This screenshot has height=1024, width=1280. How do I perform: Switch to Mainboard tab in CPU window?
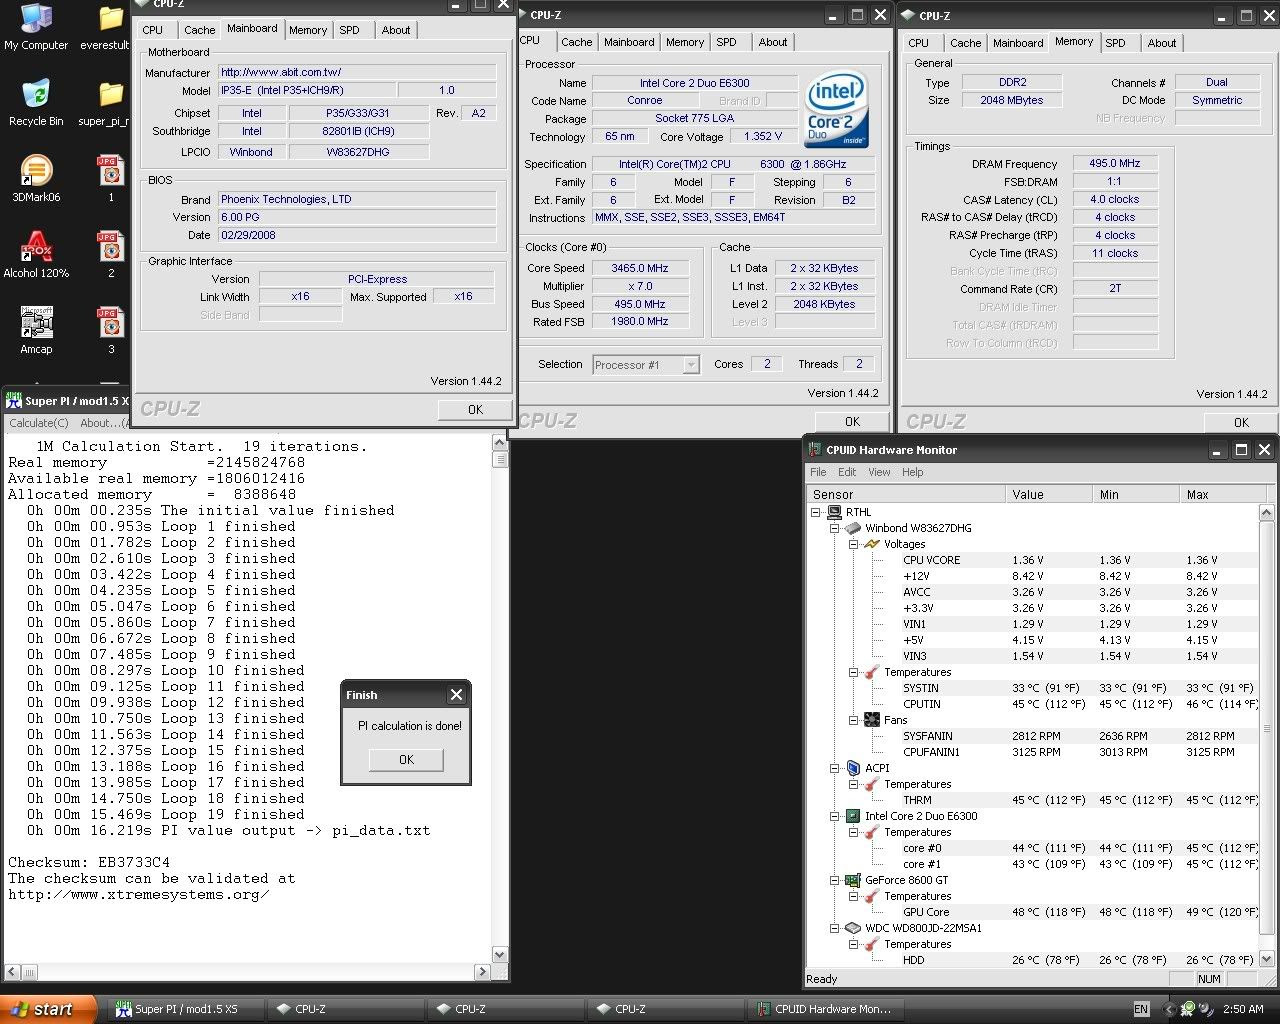pos(629,42)
